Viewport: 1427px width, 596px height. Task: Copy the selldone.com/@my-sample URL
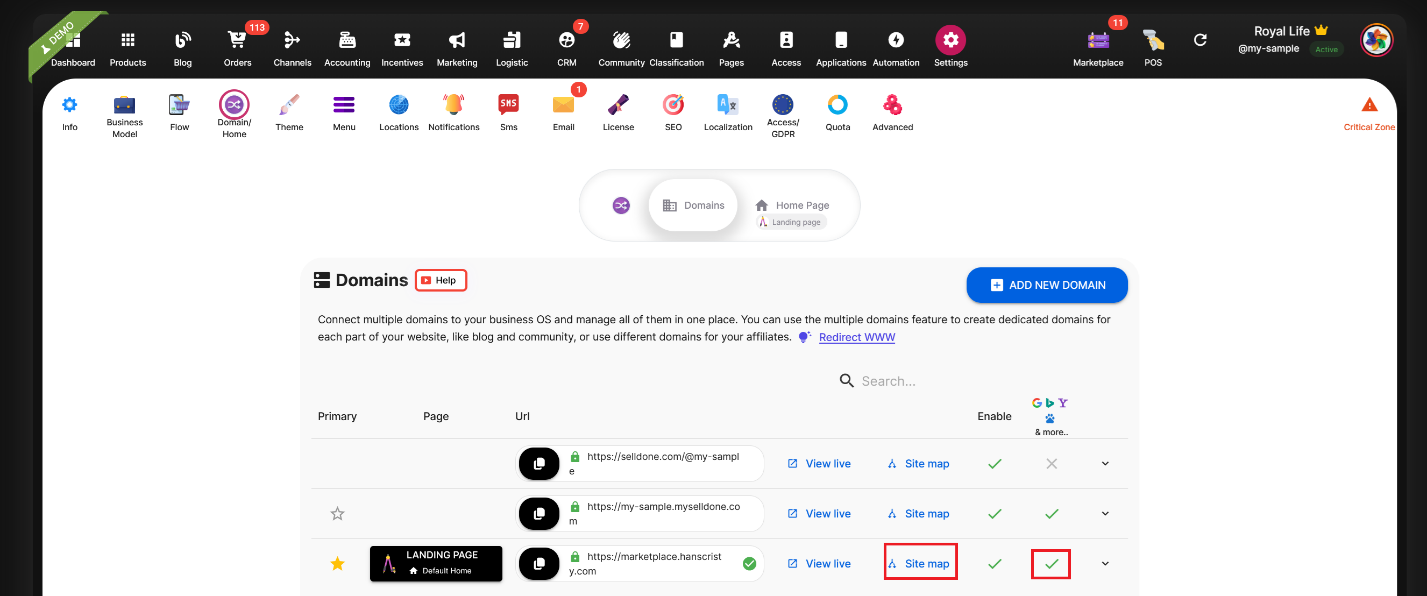tap(539, 464)
